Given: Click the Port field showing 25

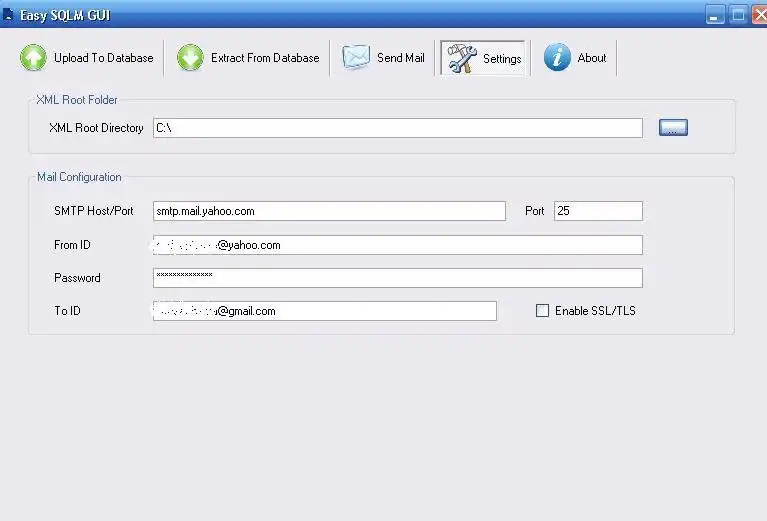Looking at the screenshot, I should click(598, 211).
